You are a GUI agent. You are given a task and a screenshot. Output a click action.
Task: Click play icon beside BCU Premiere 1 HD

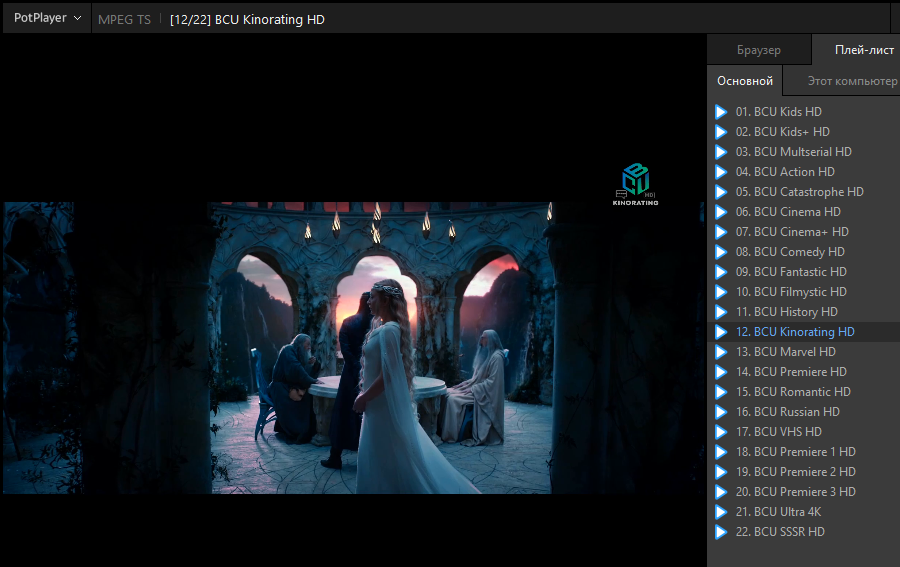[x=721, y=452]
